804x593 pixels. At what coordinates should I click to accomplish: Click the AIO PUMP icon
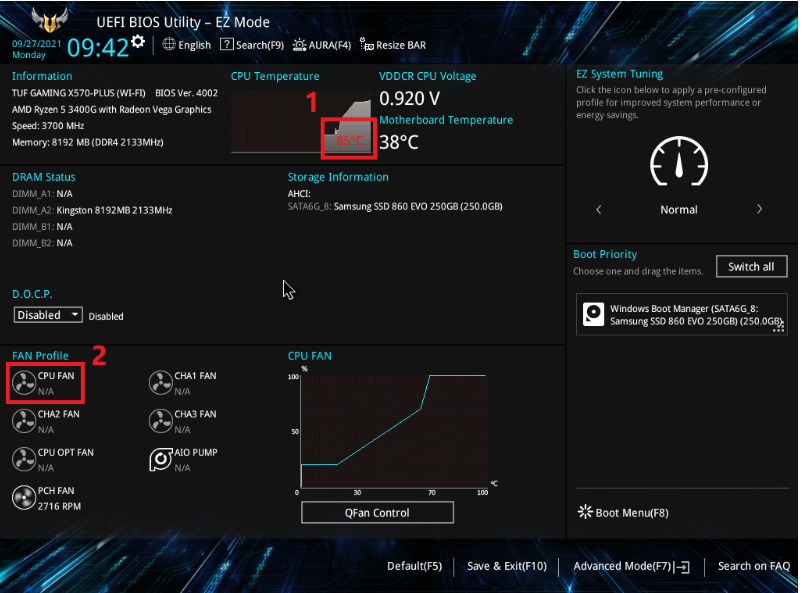(x=160, y=459)
